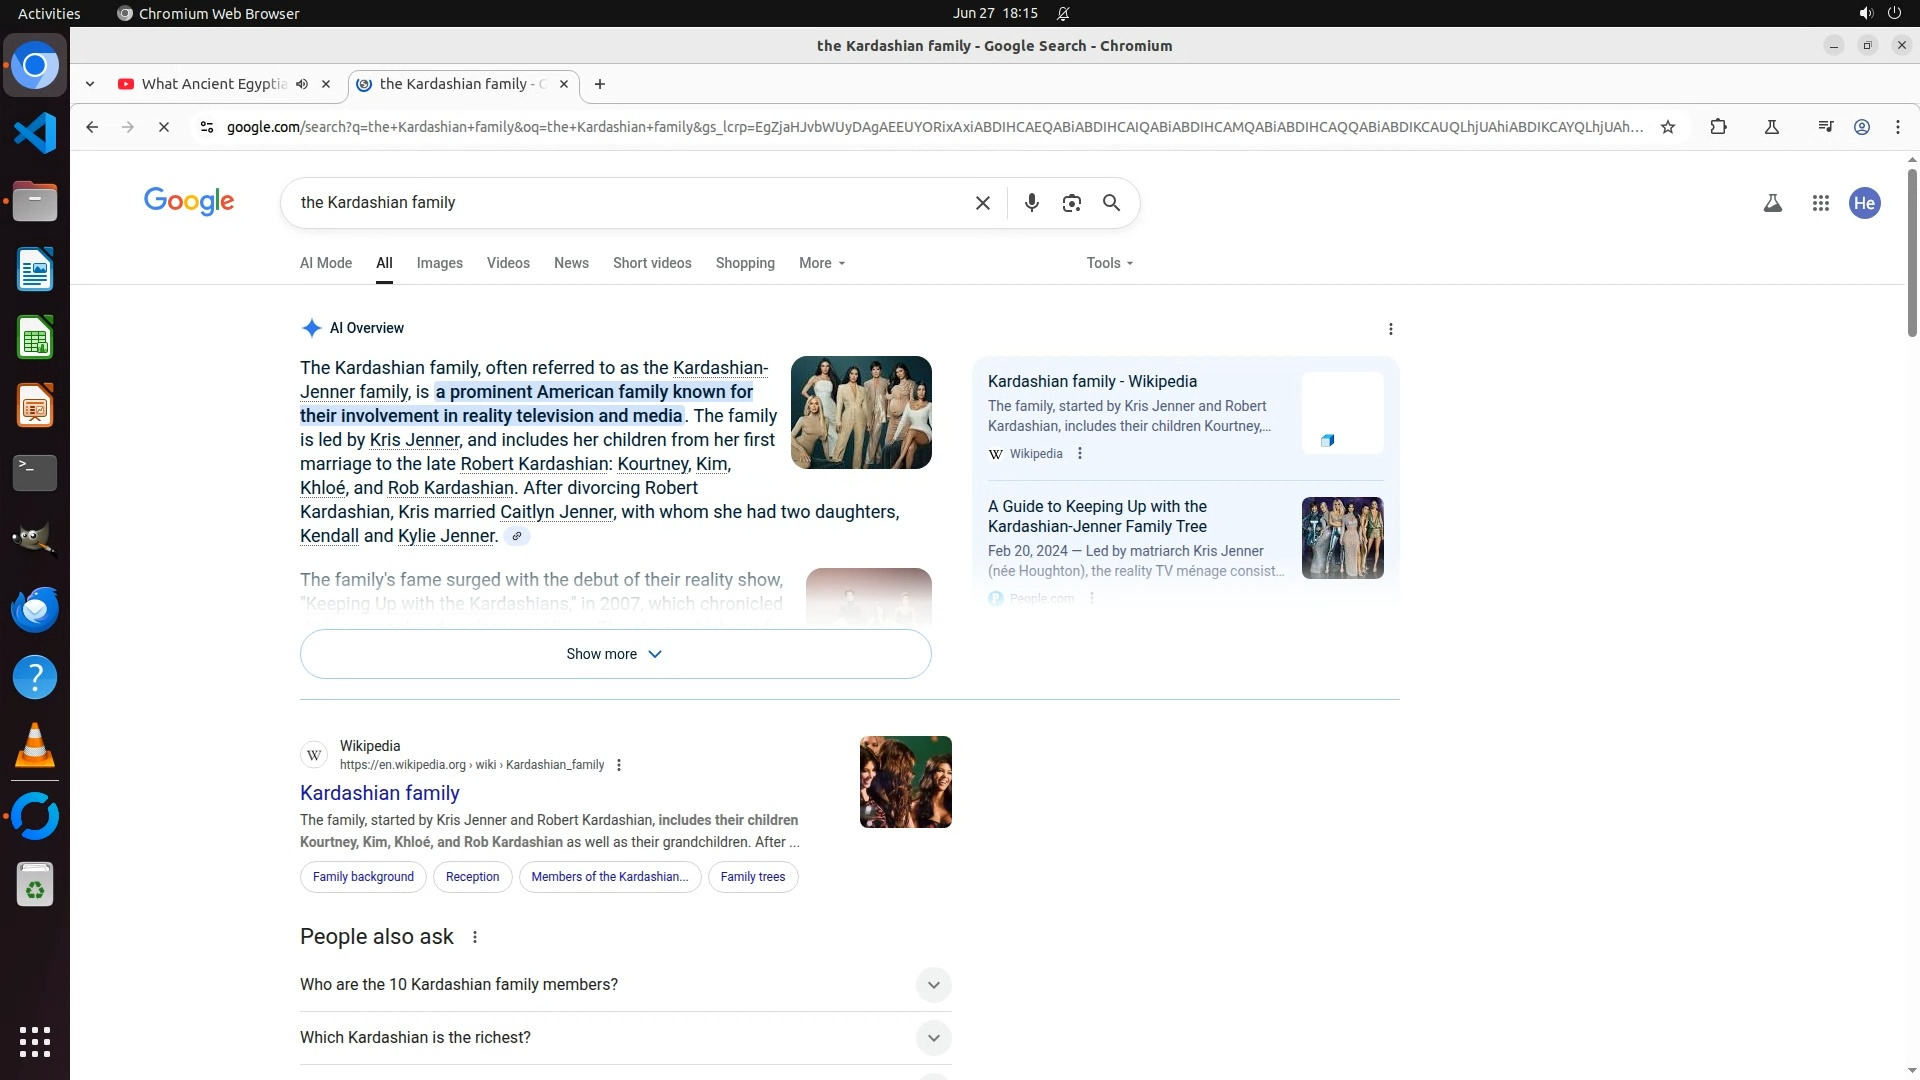
Task: Bookmark this page with star icon
Action: coord(1667,127)
